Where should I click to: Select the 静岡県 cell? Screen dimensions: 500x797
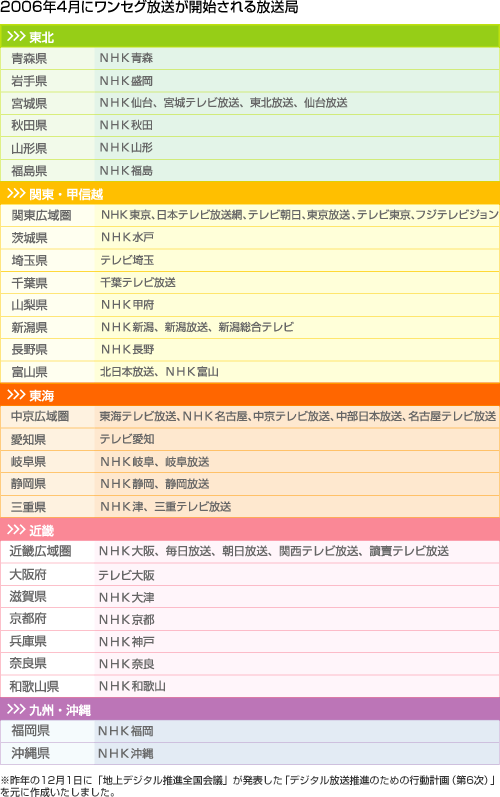[47, 484]
